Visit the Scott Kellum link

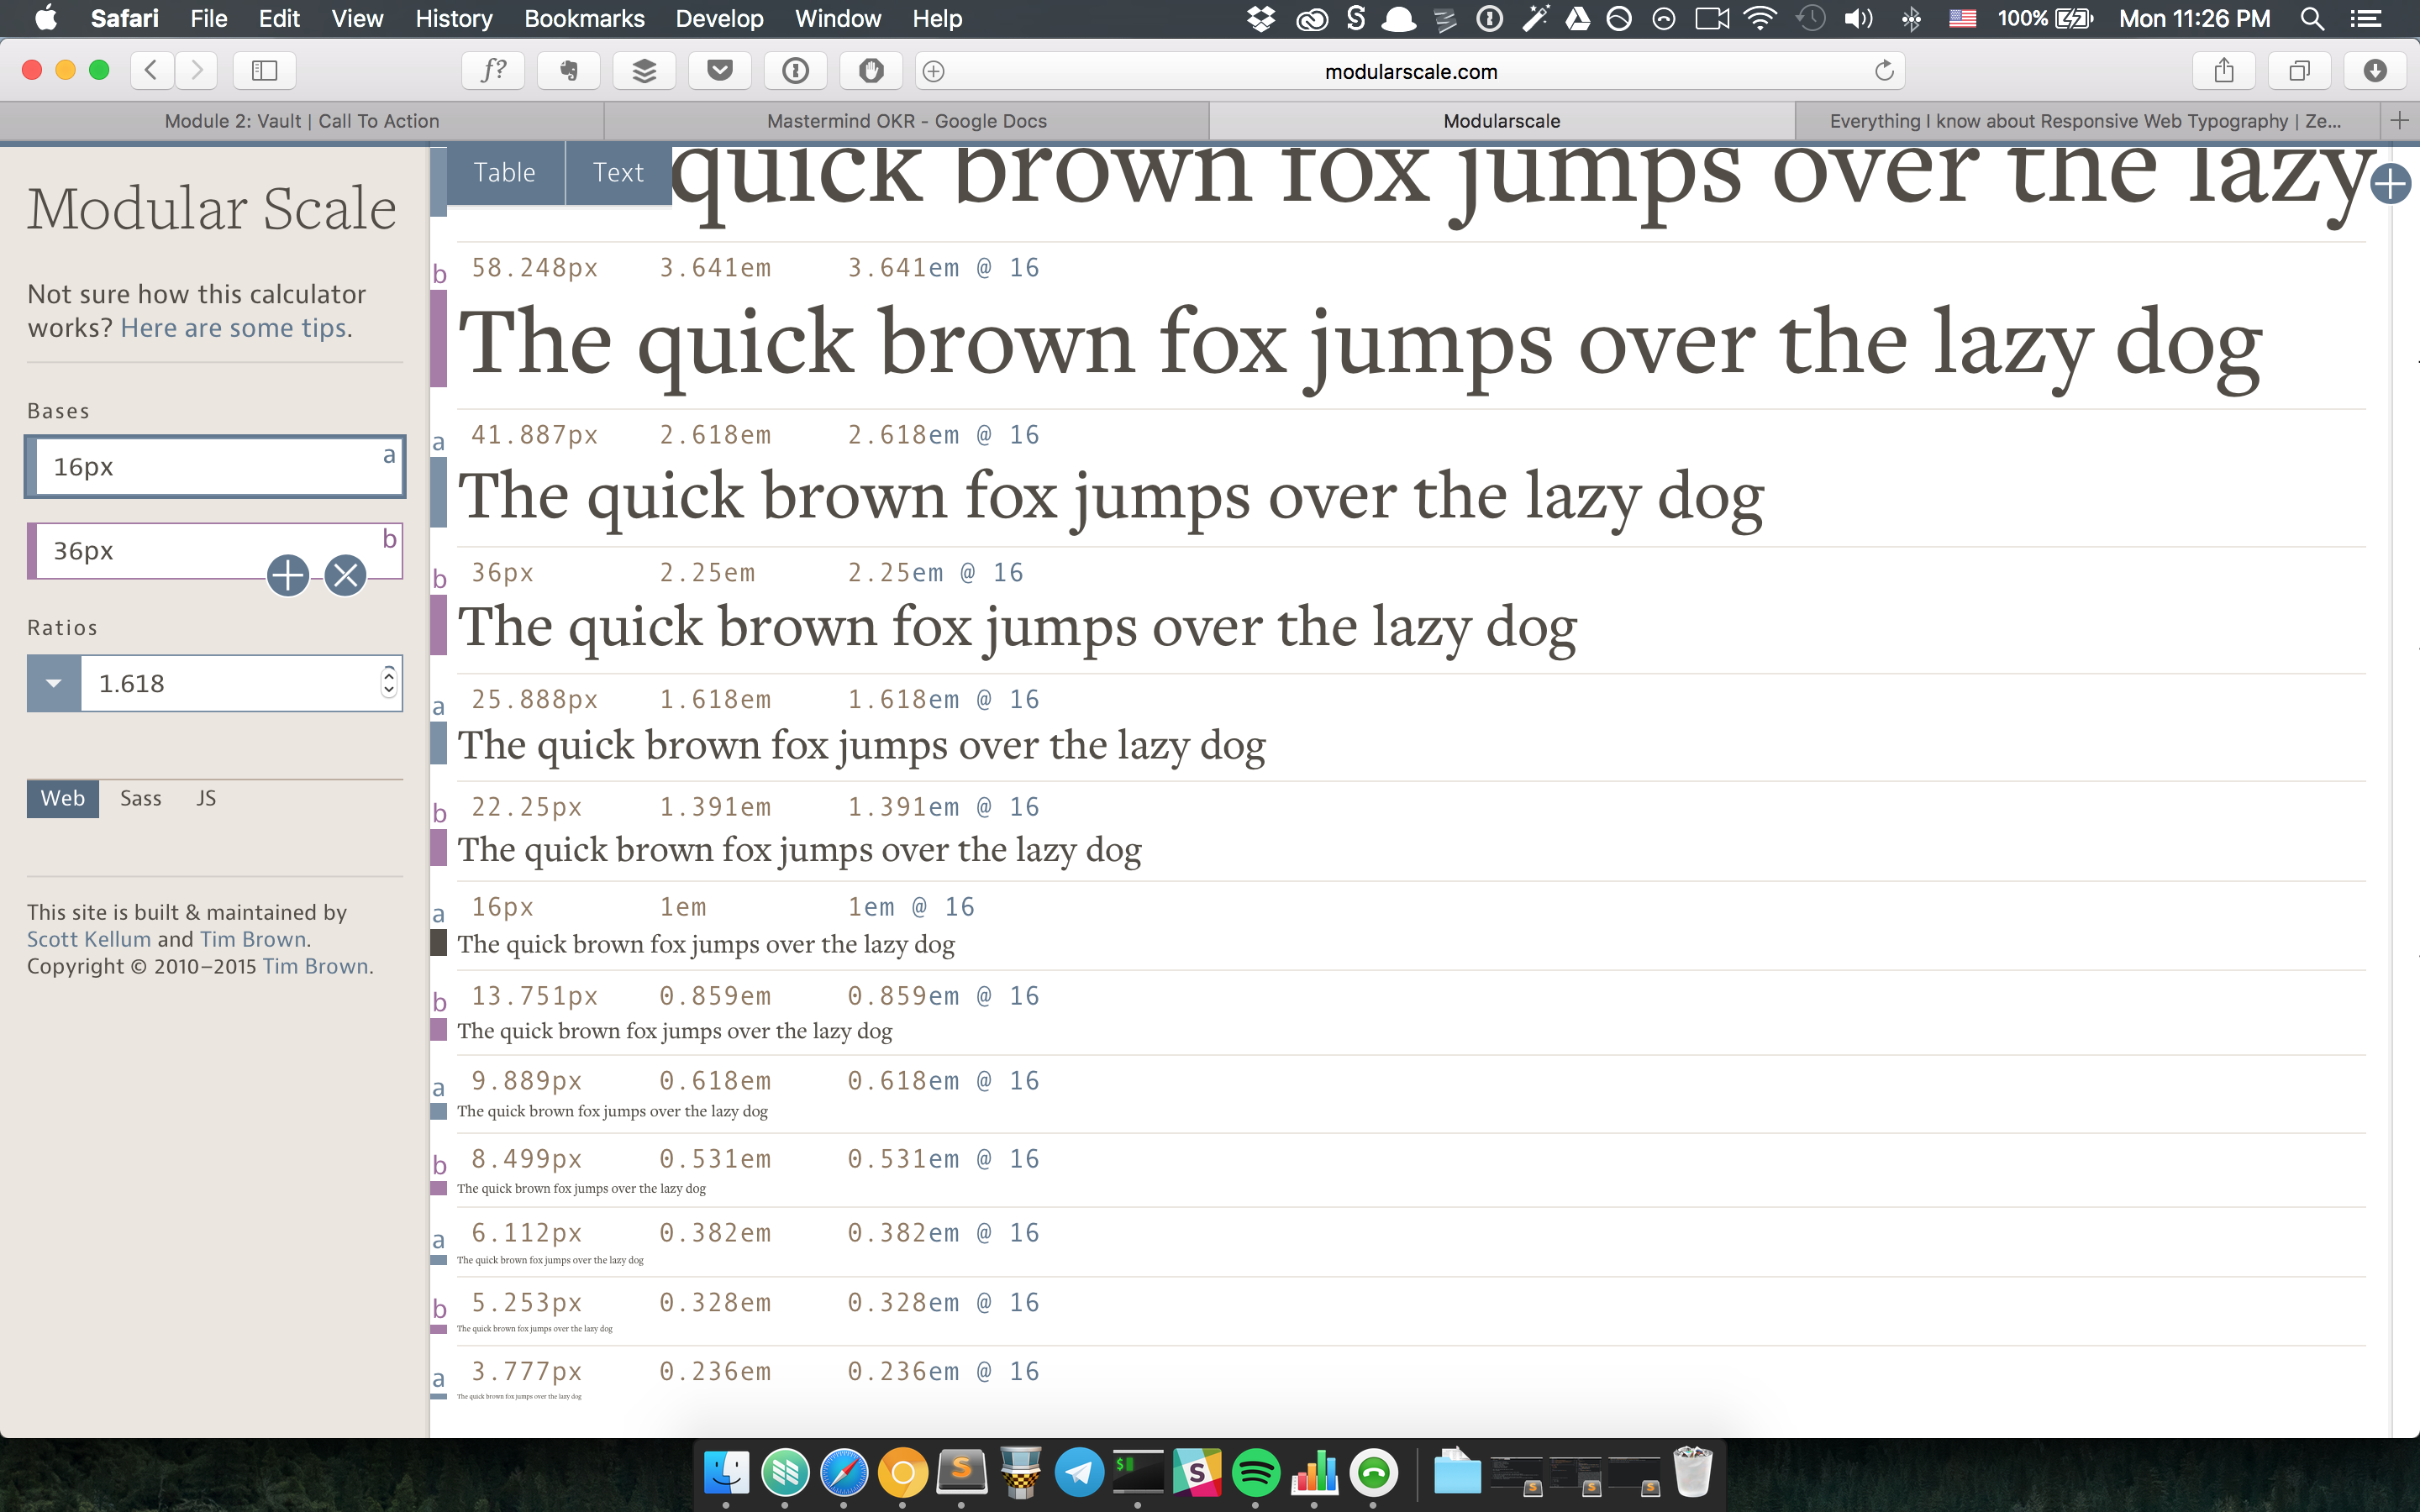click(89, 939)
